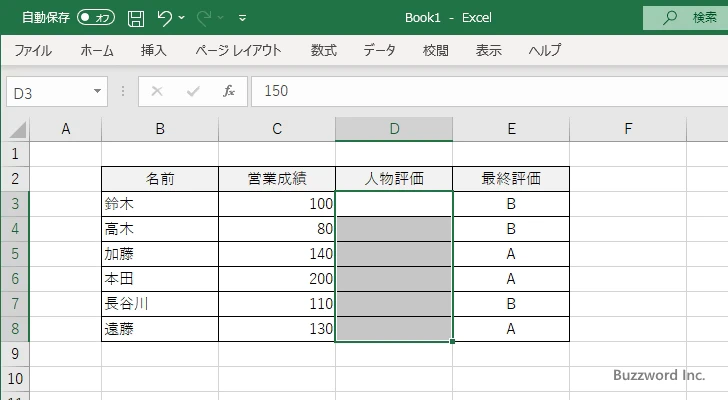Click the cell with value 100

[277, 204]
